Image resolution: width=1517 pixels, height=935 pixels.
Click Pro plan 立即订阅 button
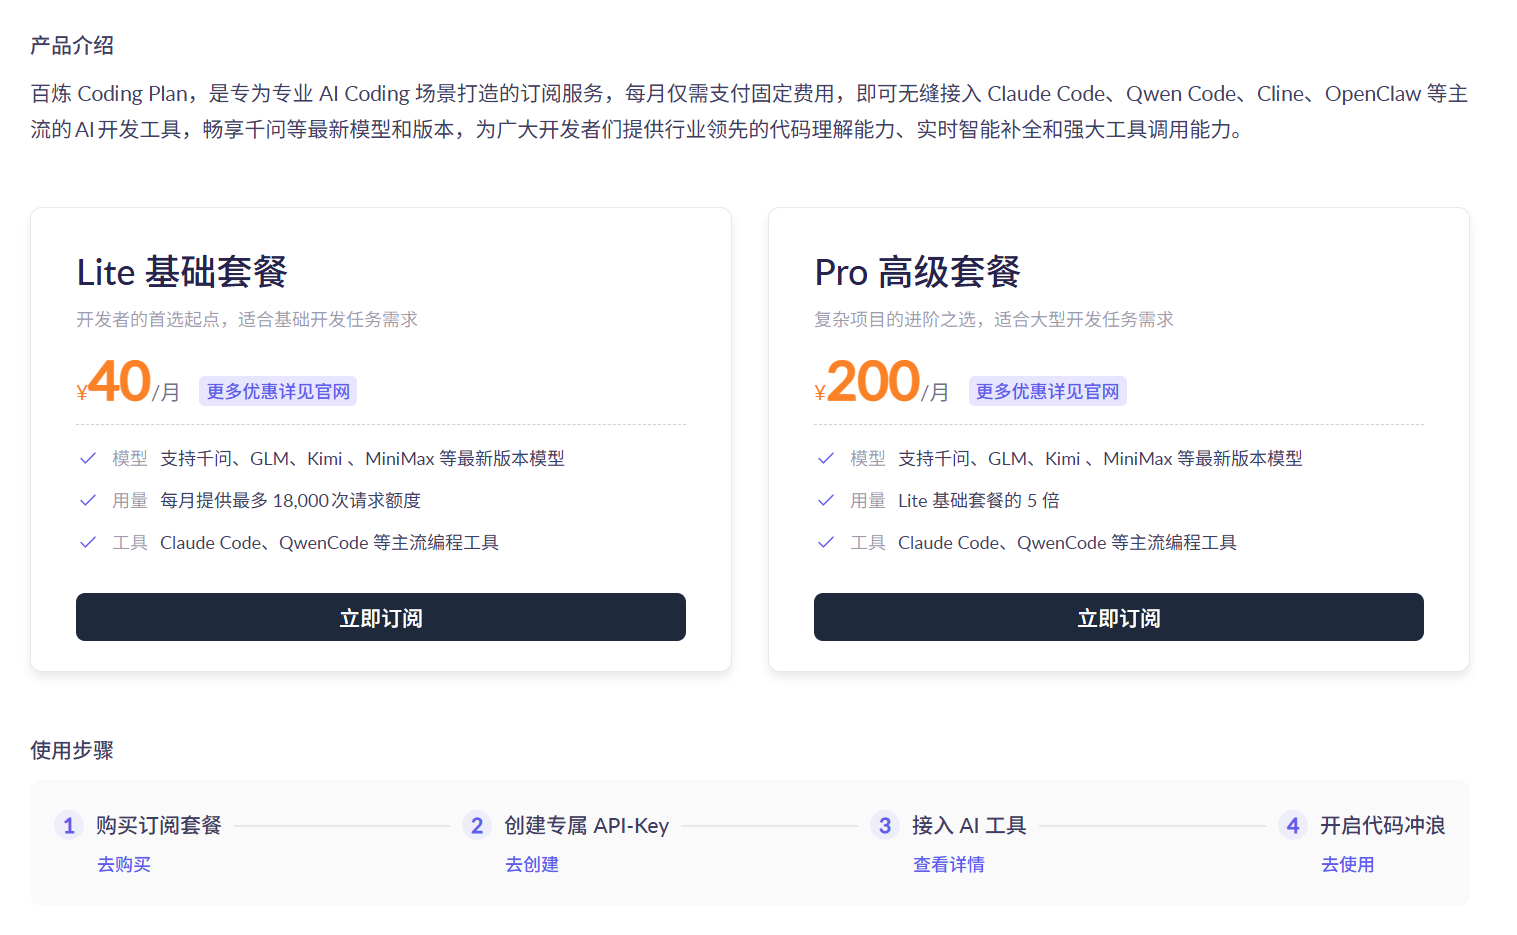coord(1118,617)
